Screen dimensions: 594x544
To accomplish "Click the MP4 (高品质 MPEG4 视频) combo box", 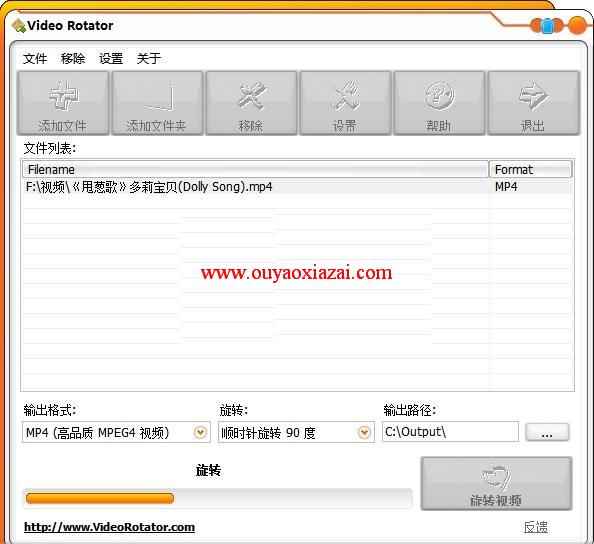I will [x=116, y=432].
